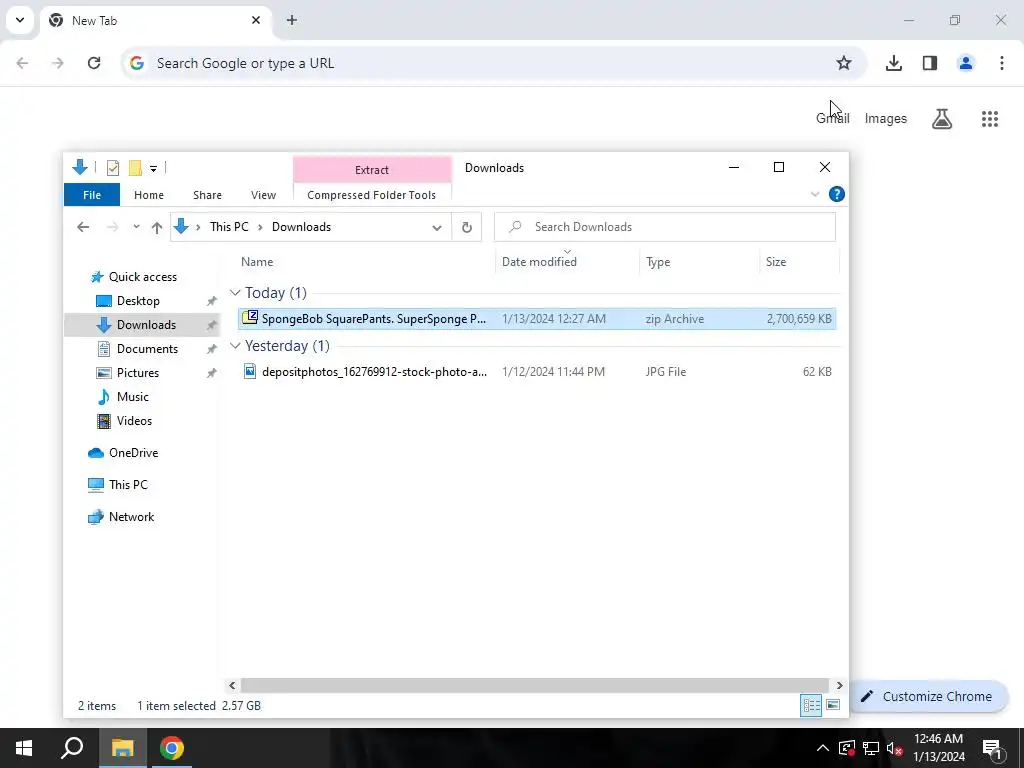Click the Gmail link

tap(833, 118)
